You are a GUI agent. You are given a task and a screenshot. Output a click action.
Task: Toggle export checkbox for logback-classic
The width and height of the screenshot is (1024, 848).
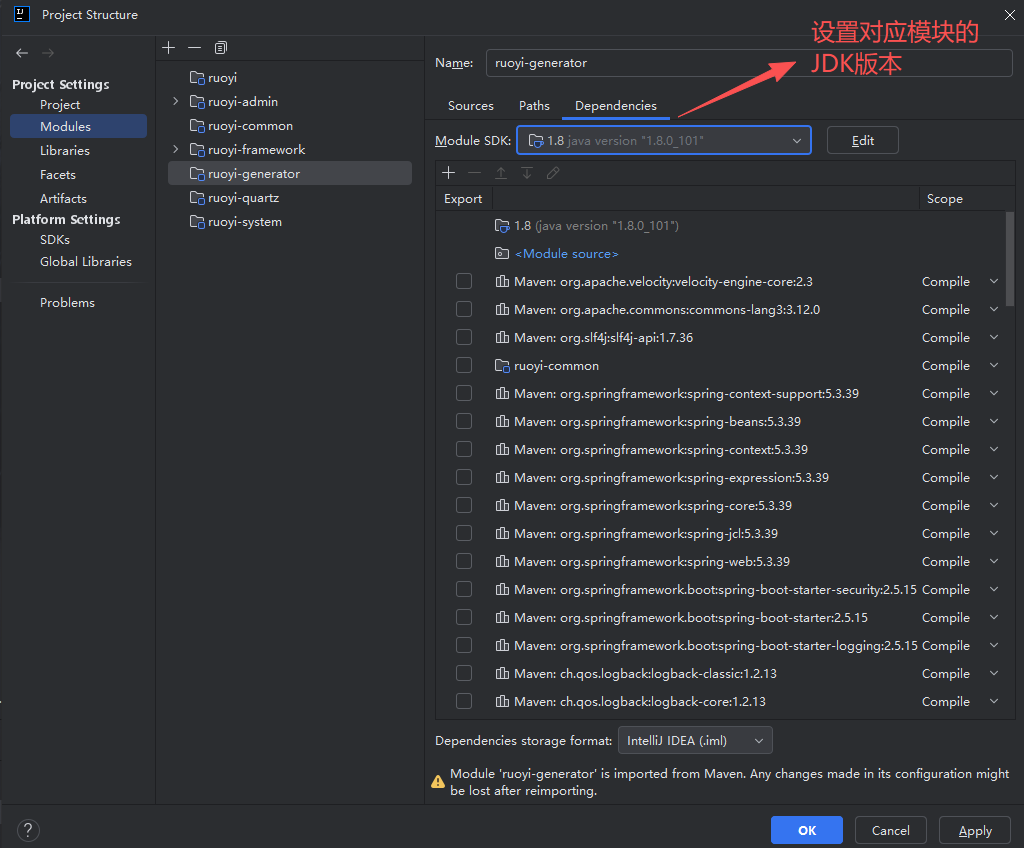click(x=464, y=674)
